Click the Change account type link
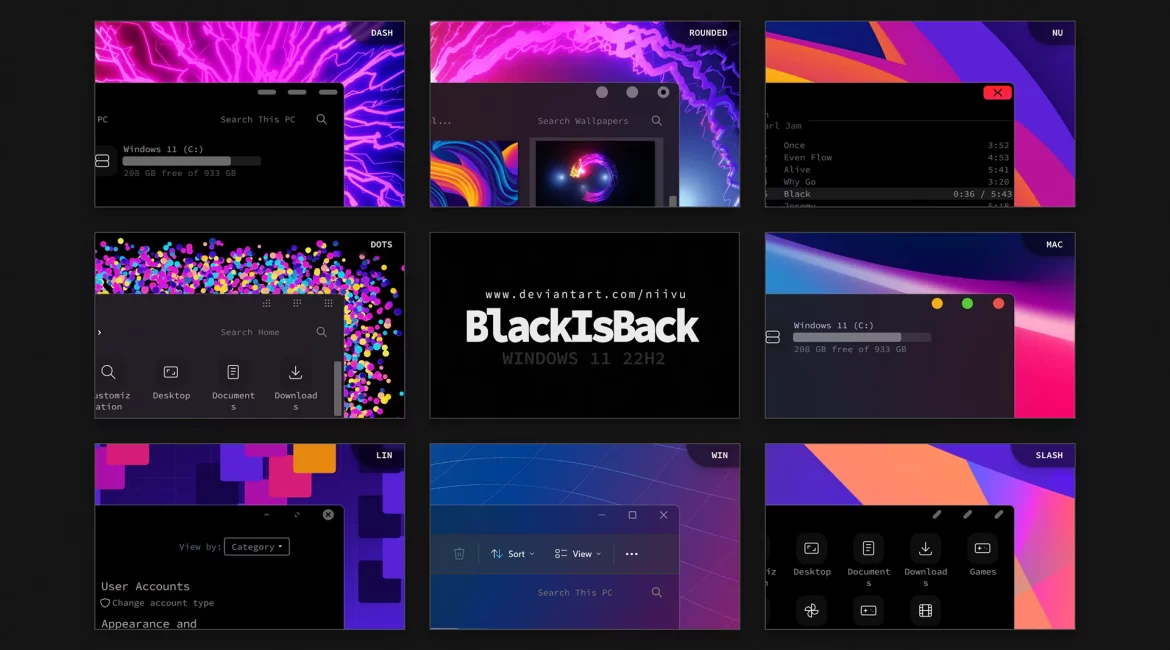Screen dimensions: 1170x650 (x=163, y=603)
